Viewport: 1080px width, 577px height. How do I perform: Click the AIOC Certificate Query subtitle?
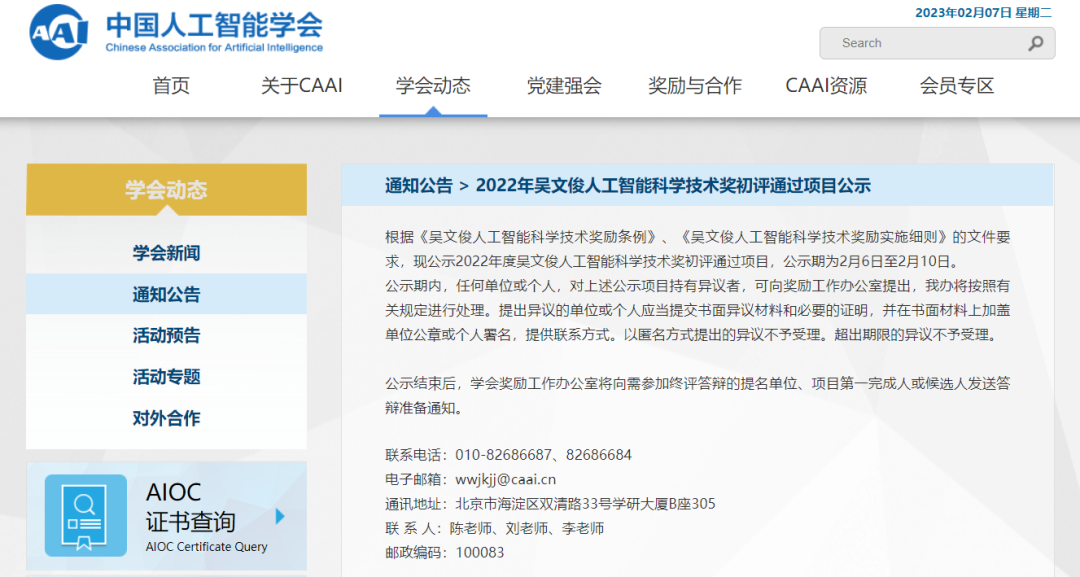coord(207,547)
